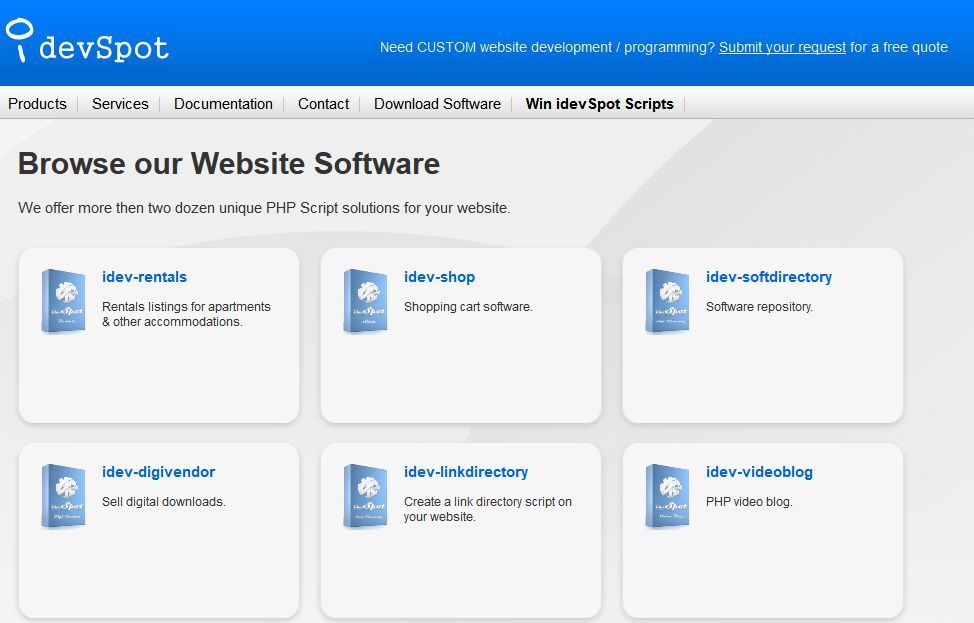Open the idev-rentals product link
Screen dimensions: 974x623
[x=144, y=277]
